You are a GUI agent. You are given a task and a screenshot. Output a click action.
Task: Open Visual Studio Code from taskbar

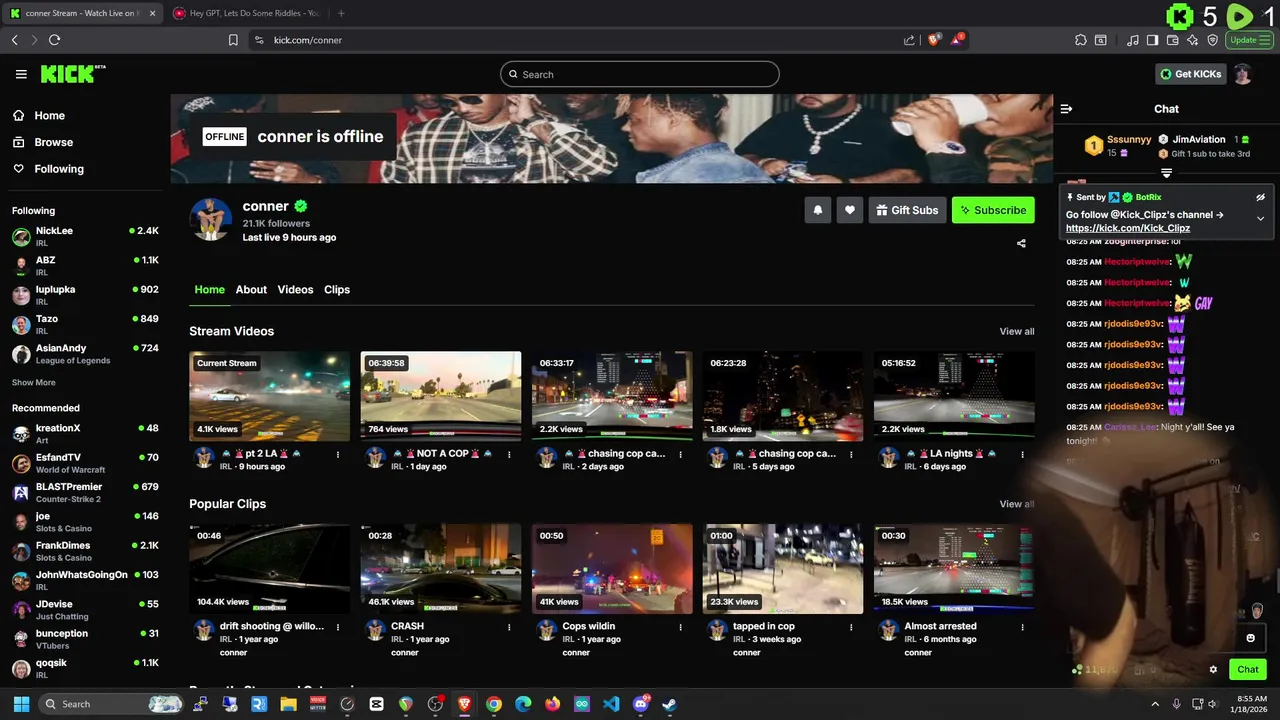(612, 704)
